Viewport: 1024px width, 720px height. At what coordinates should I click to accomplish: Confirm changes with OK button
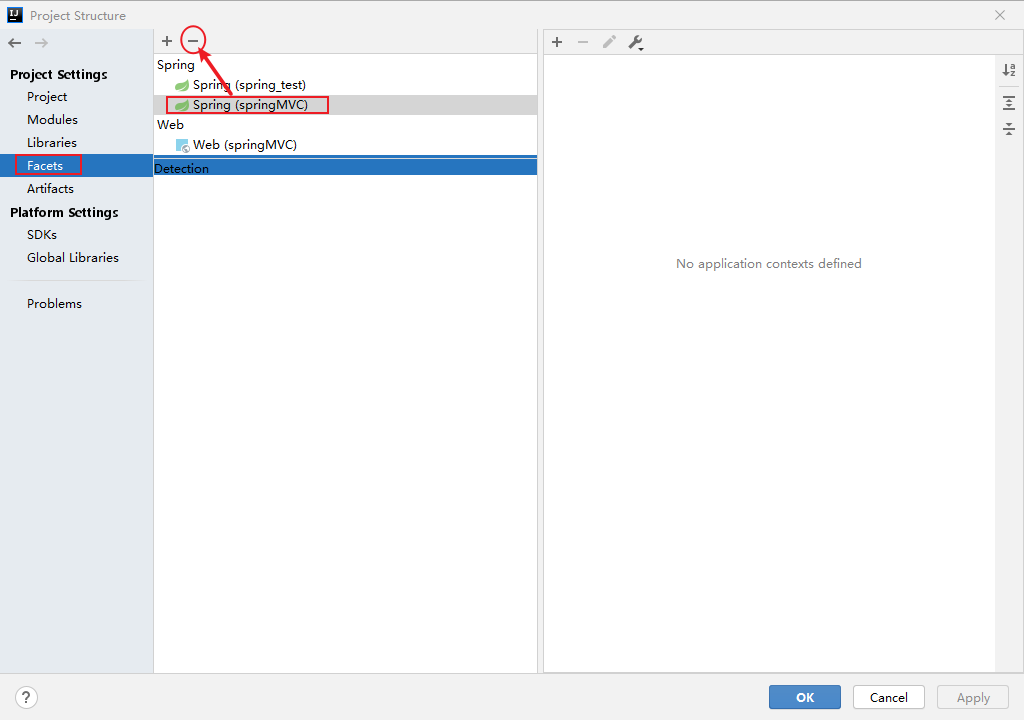(805, 697)
